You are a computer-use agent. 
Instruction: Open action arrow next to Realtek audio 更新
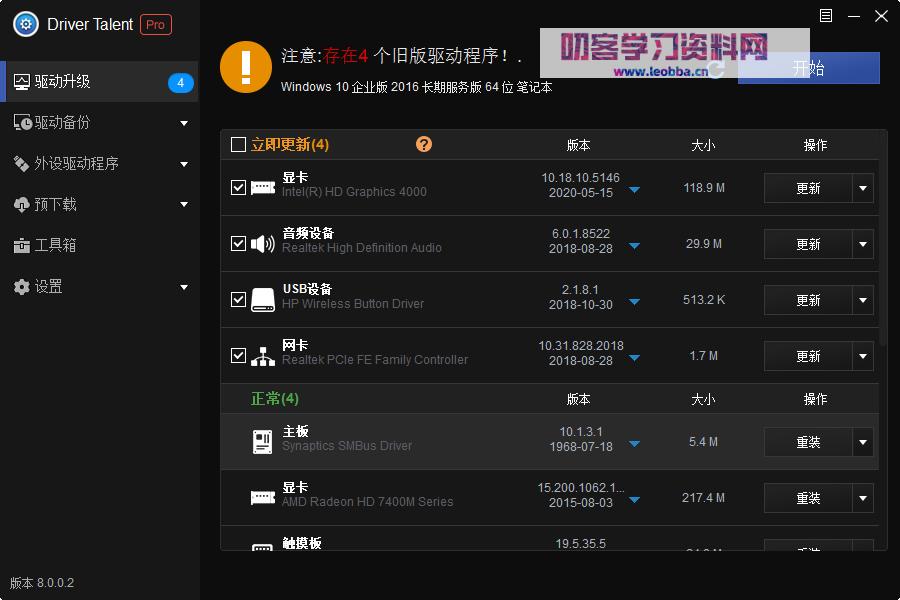[863, 245]
